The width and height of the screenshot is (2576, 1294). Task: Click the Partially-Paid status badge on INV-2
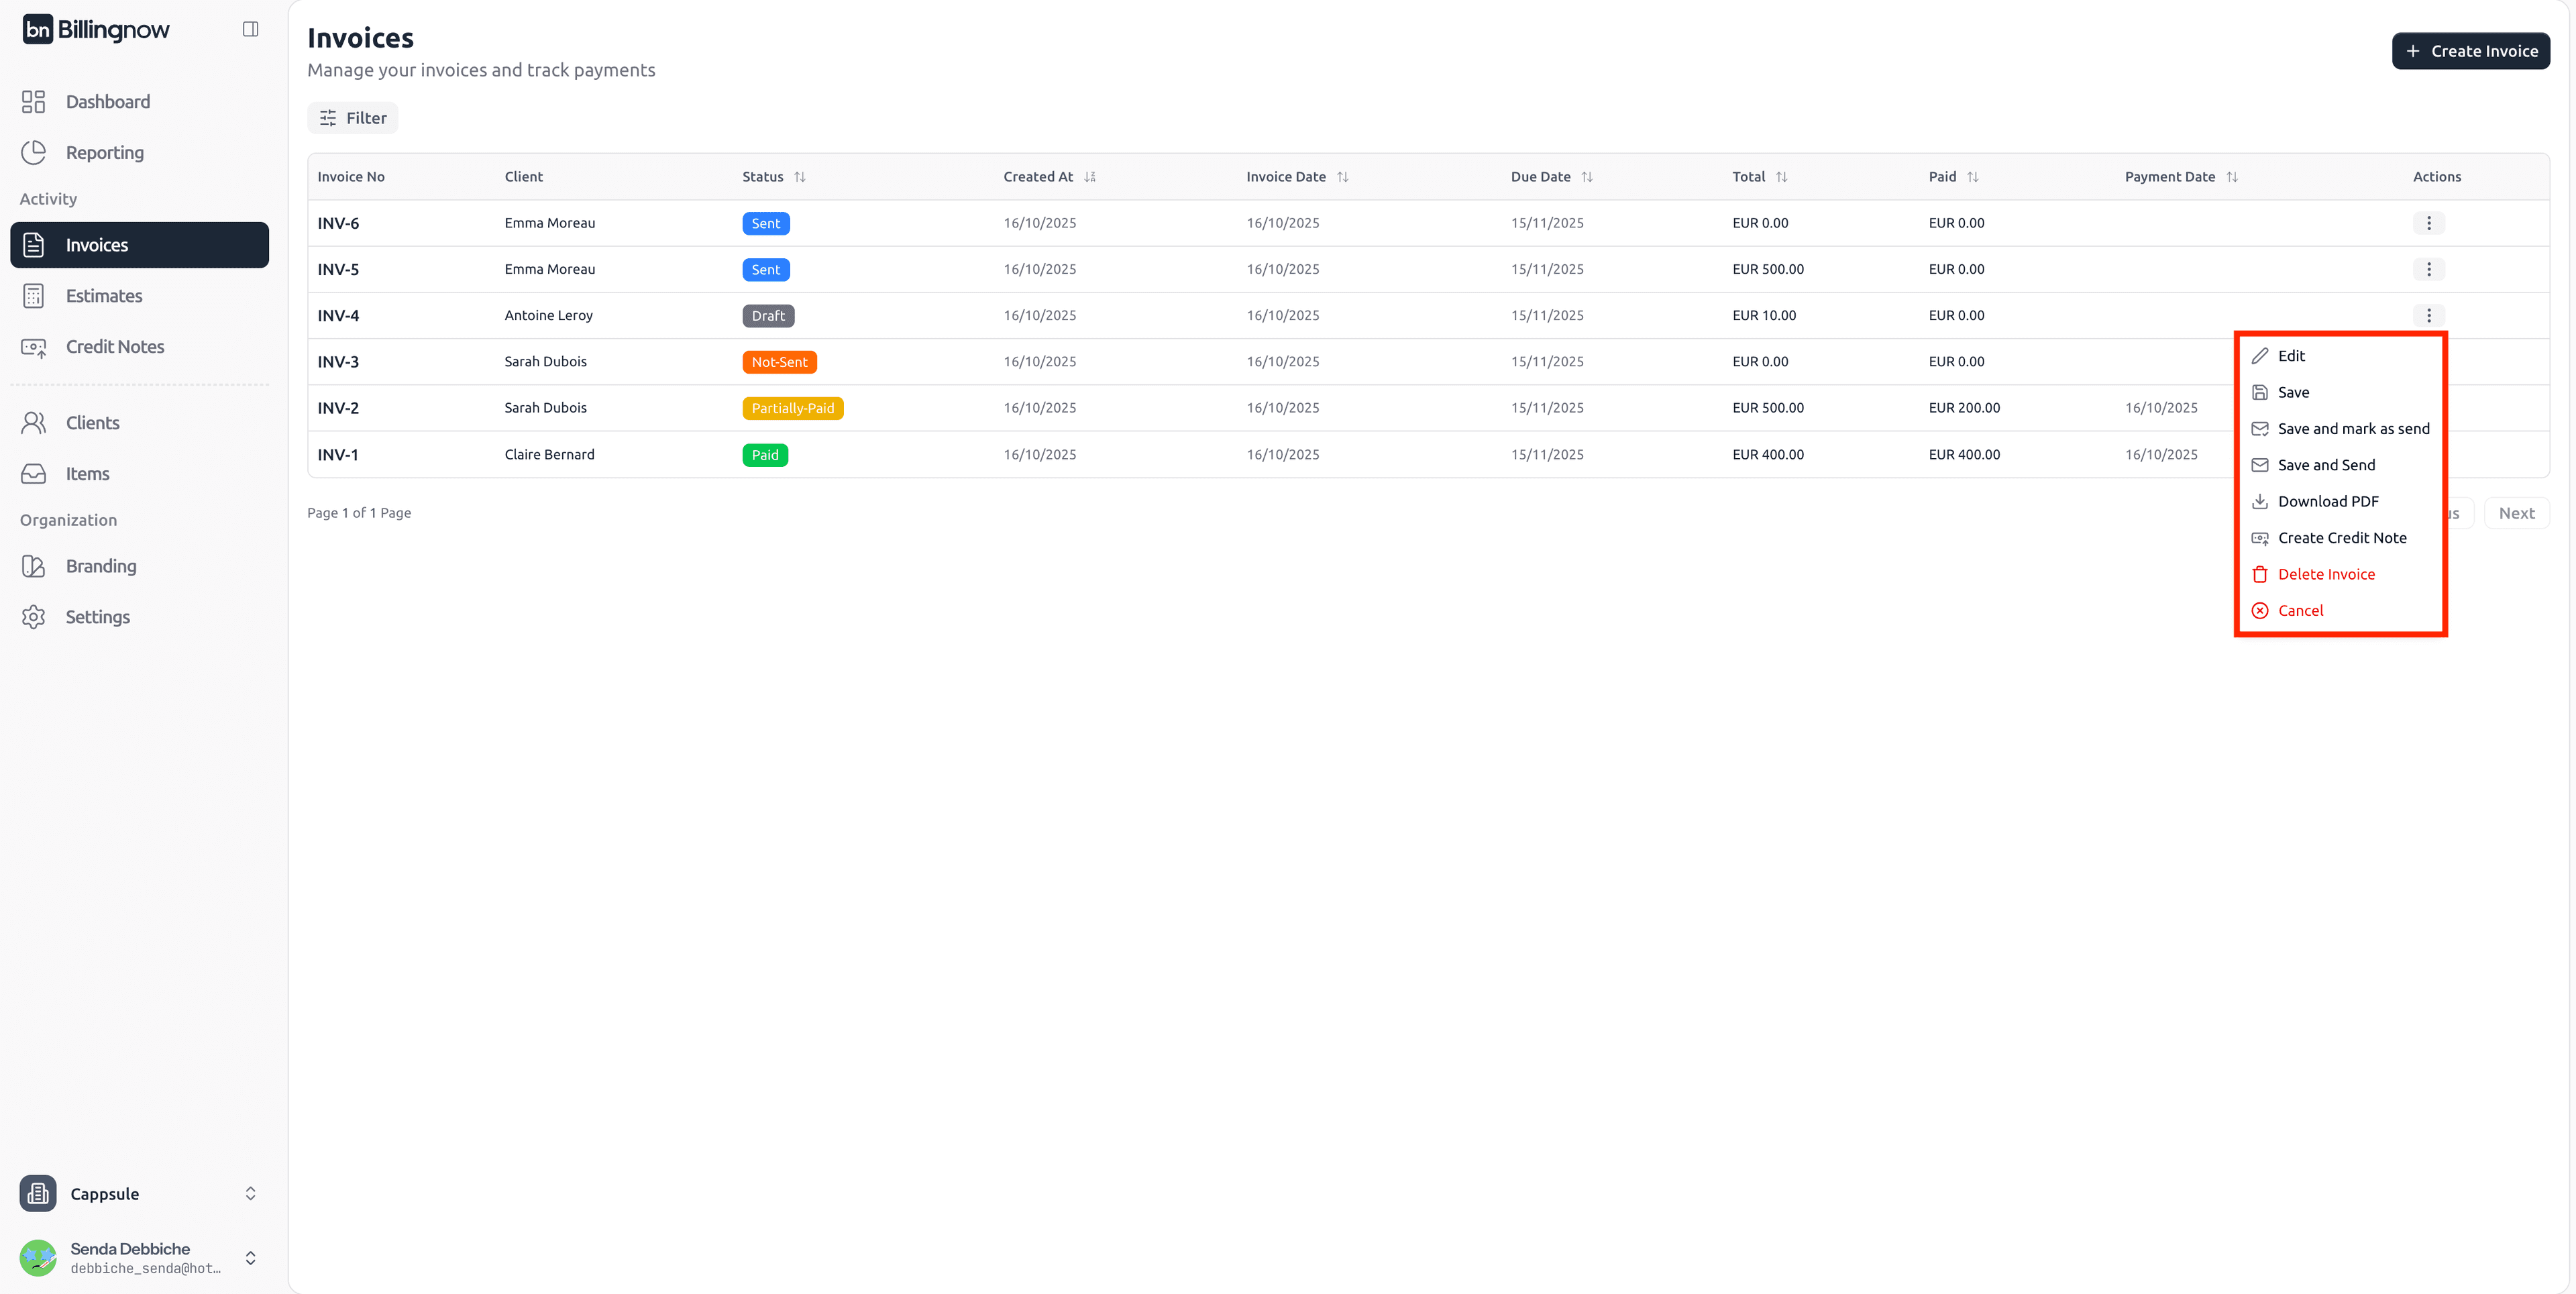[x=792, y=408]
